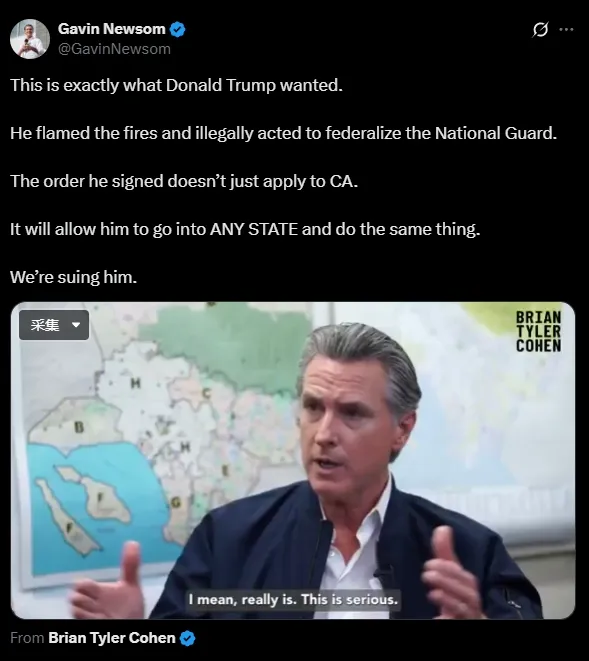Click the subtitle 'I mean, really is. This is serious.'
Screen dimensions: 589x661
pyautogui.click(x=293, y=599)
